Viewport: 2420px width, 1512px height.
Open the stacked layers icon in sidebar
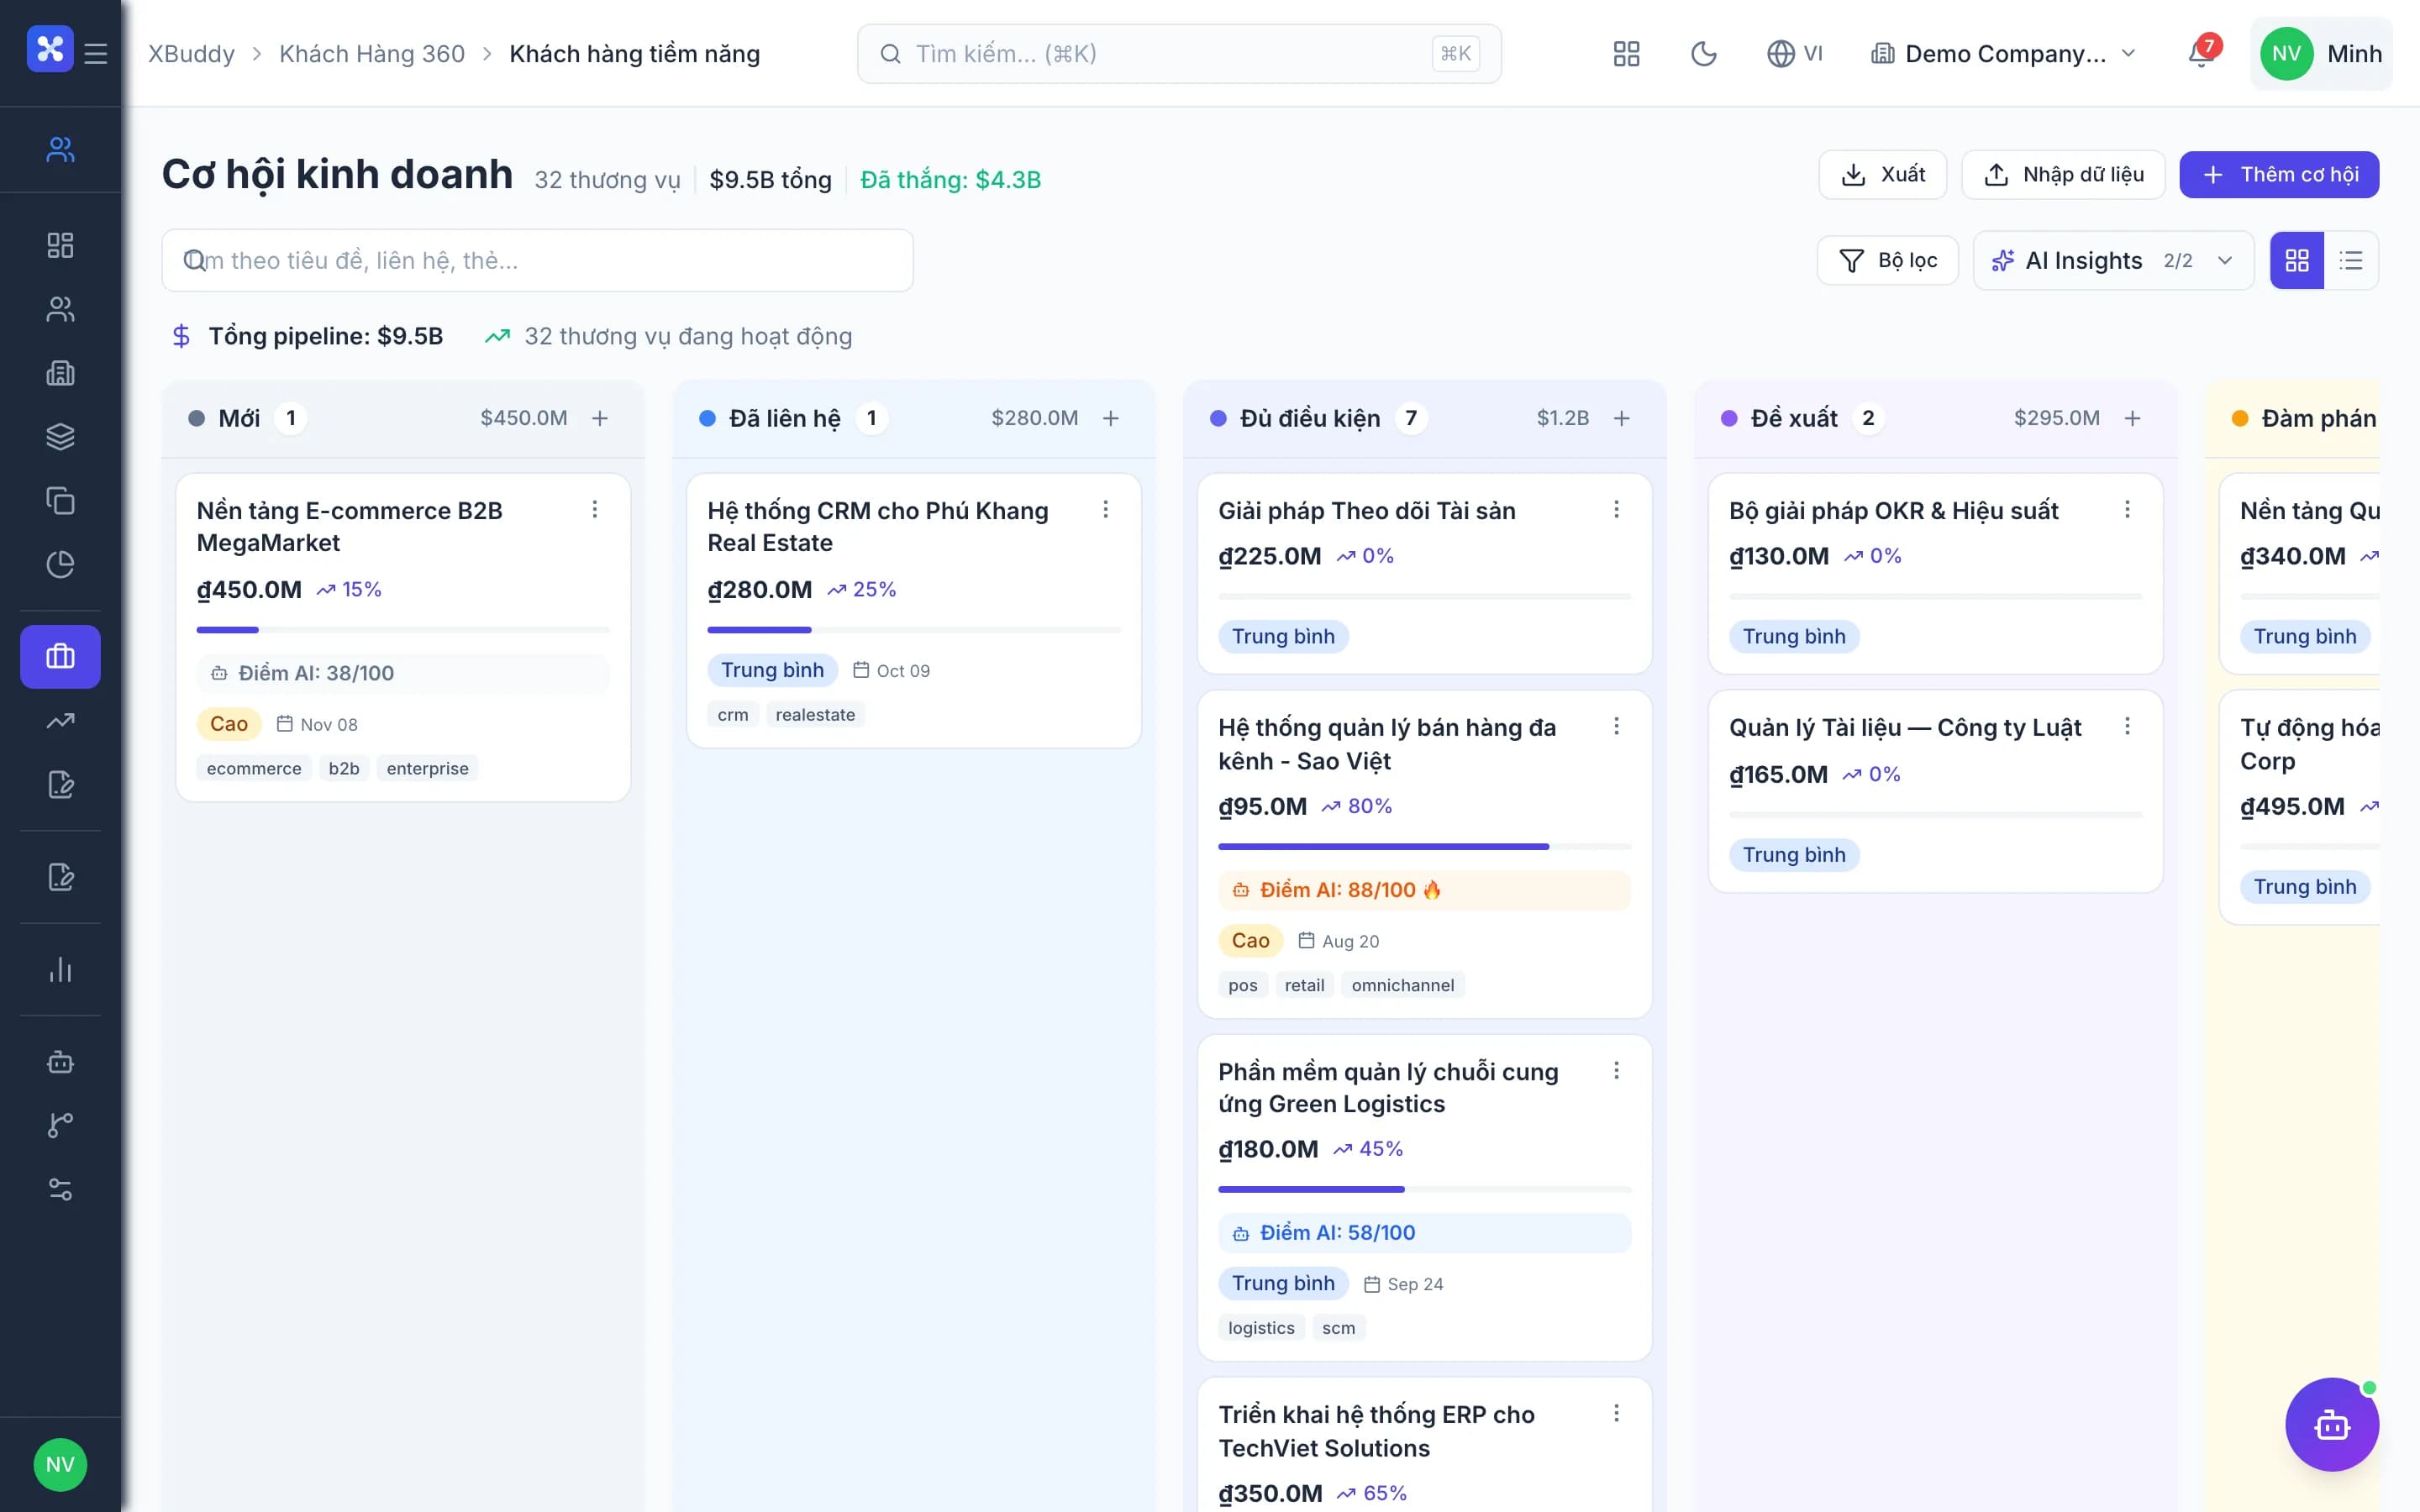60,437
